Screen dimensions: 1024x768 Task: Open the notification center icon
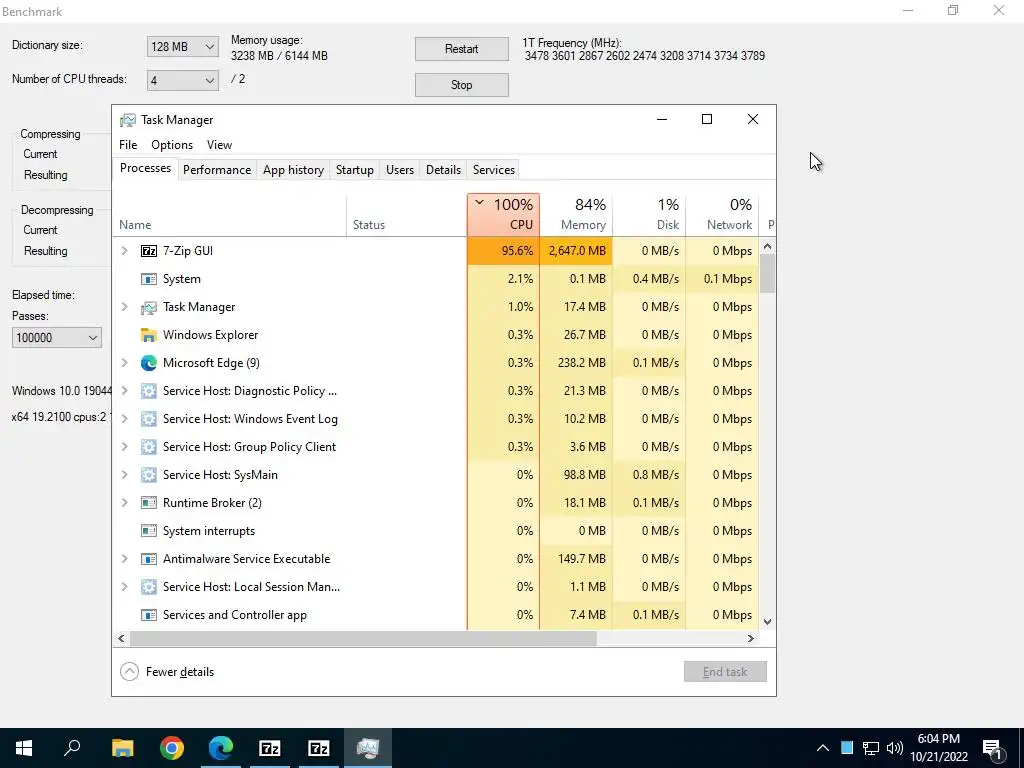click(993, 749)
